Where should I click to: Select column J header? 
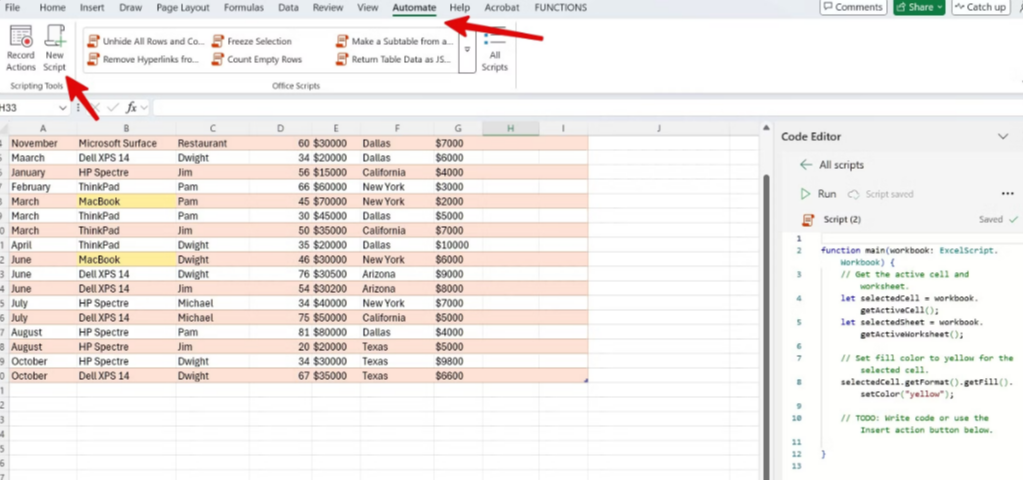658,128
